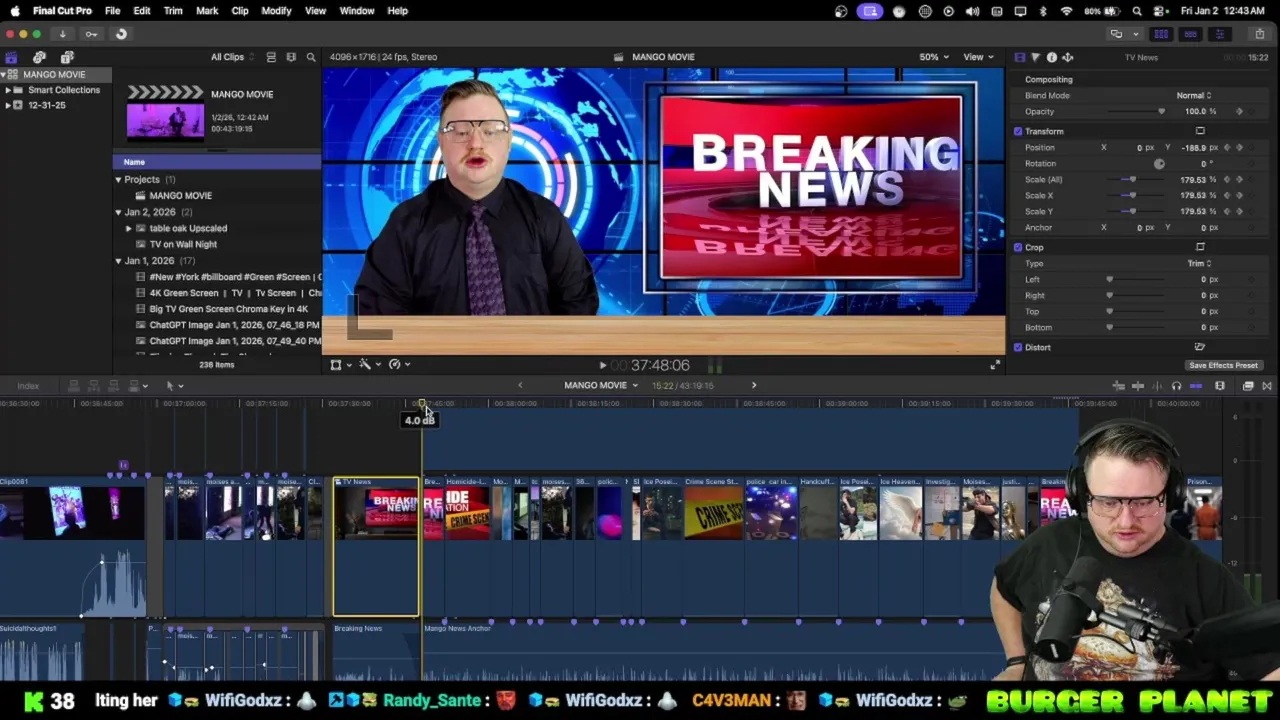This screenshot has width=1280, height=720.
Task: Disable the Crop checkbox
Action: point(1018,247)
